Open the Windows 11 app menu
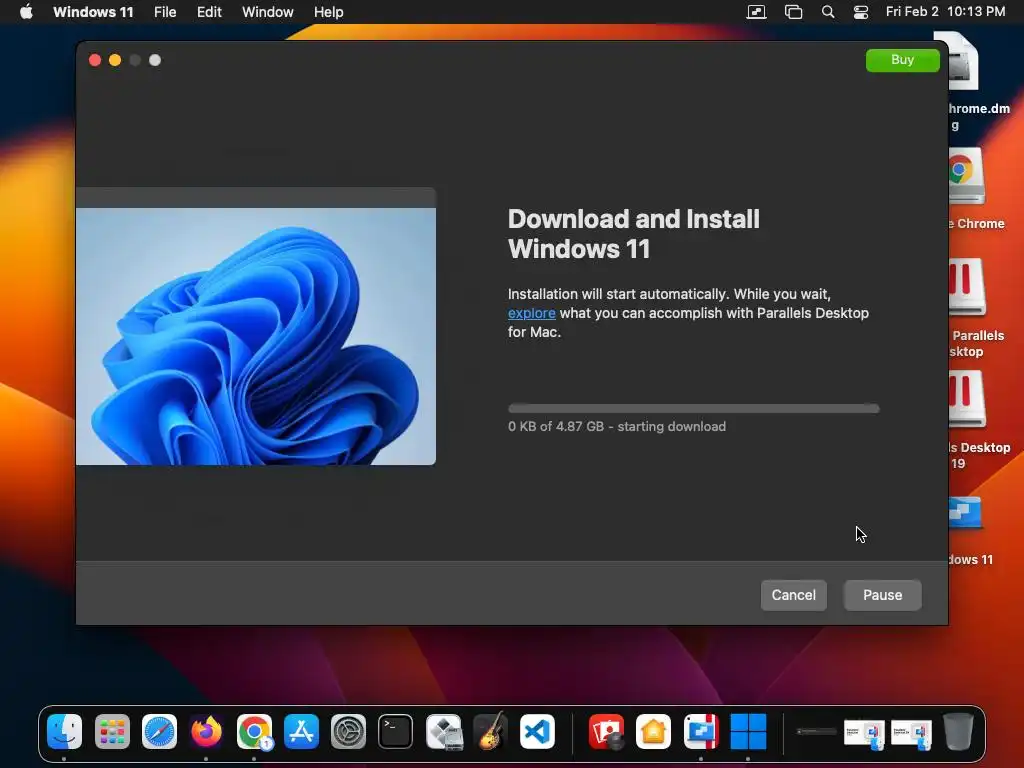The height and width of the screenshot is (768, 1024). pyautogui.click(x=93, y=12)
